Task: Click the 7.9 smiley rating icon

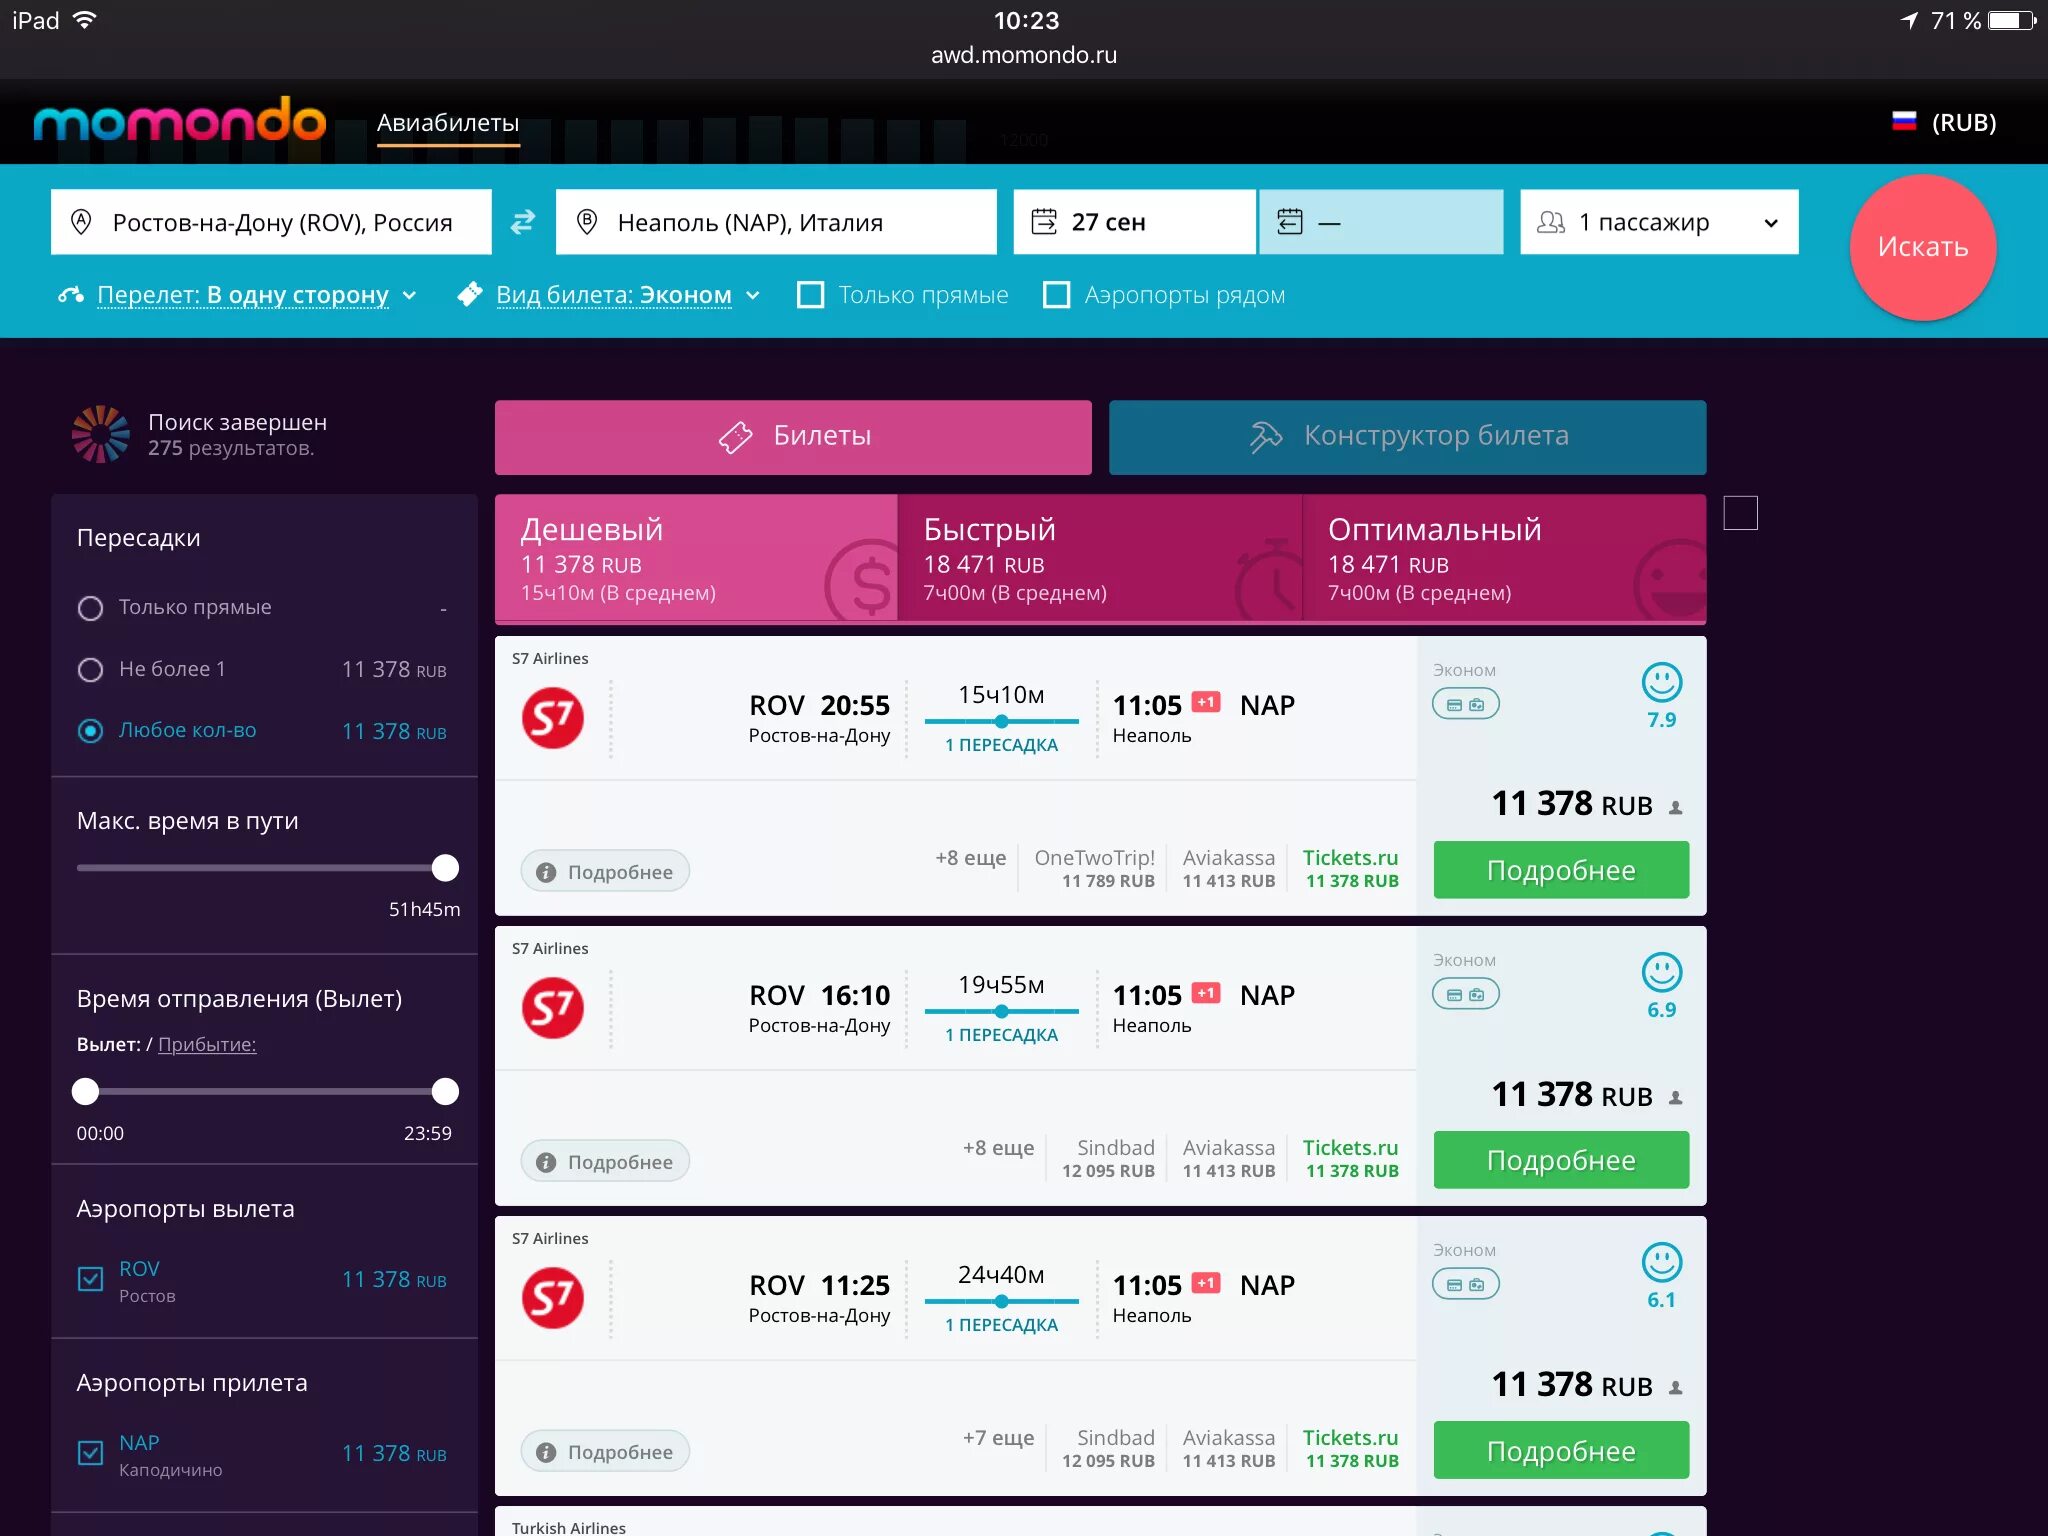Action: 1661,683
